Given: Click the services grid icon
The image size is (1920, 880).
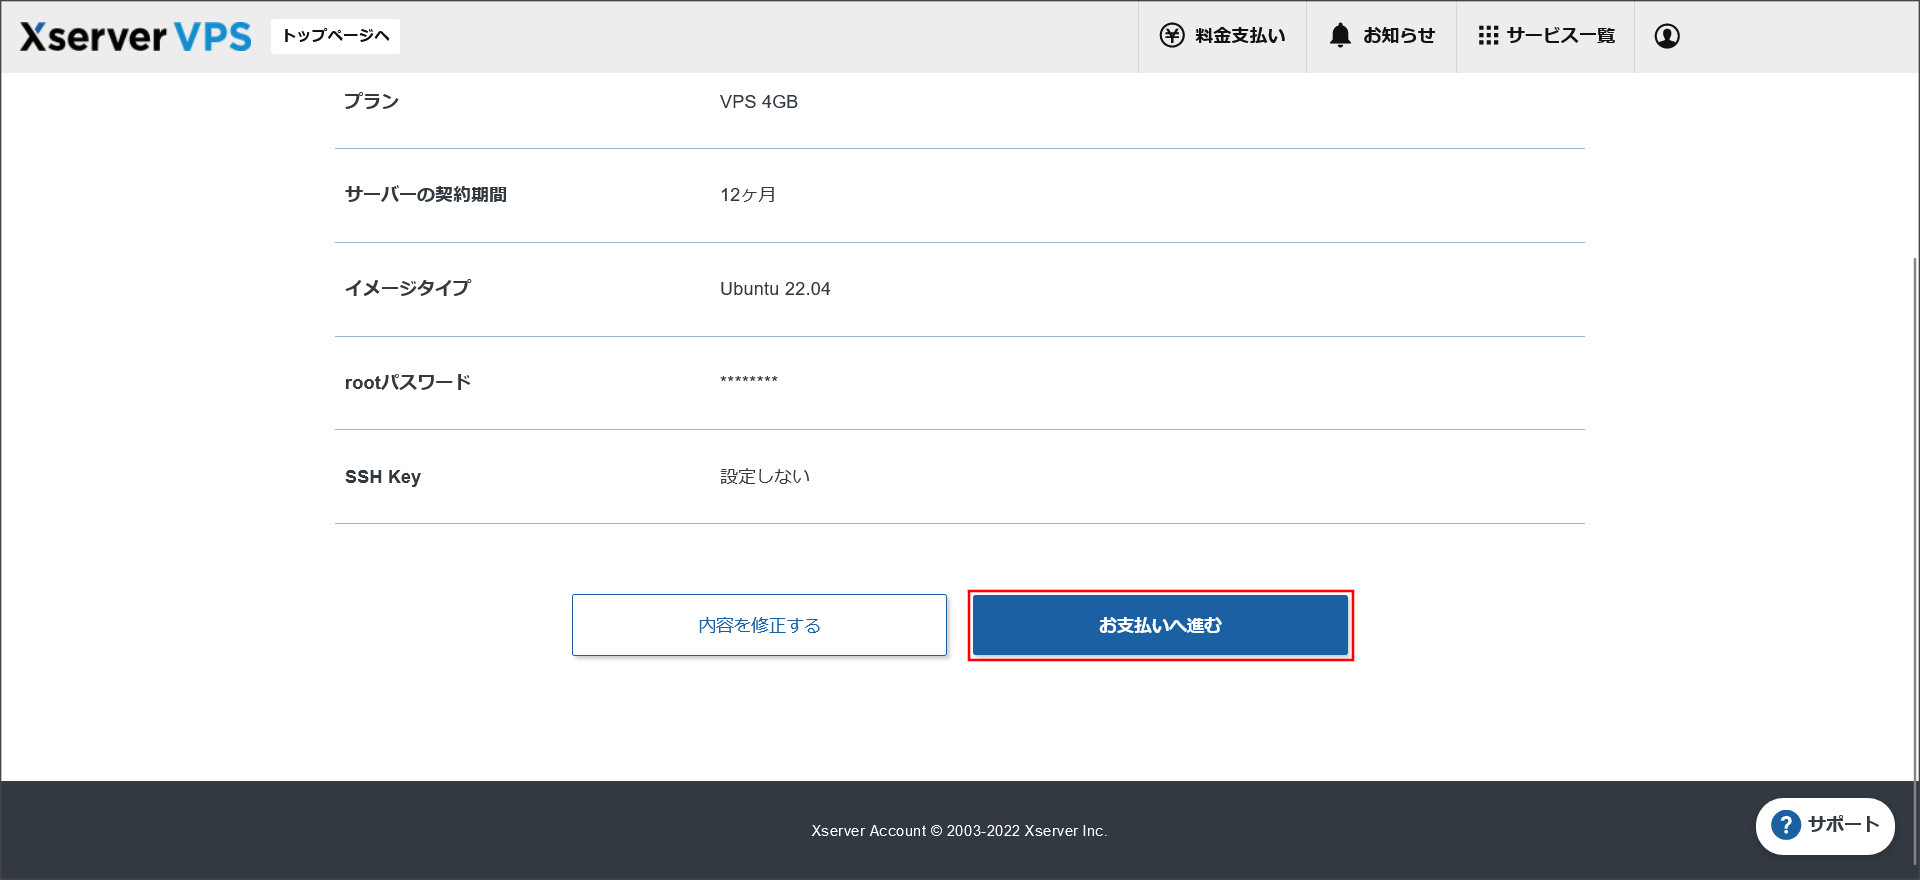Looking at the screenshot, I should (x=1488, y=36).
